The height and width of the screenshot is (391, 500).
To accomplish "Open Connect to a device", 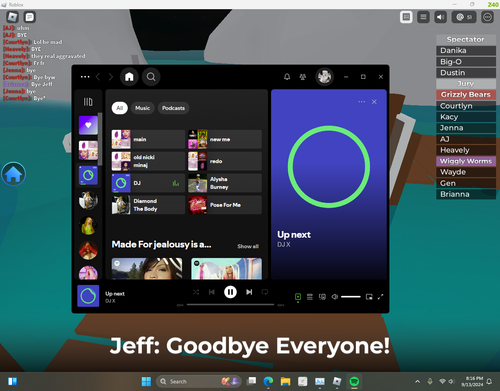I will (x=322, y=297).
